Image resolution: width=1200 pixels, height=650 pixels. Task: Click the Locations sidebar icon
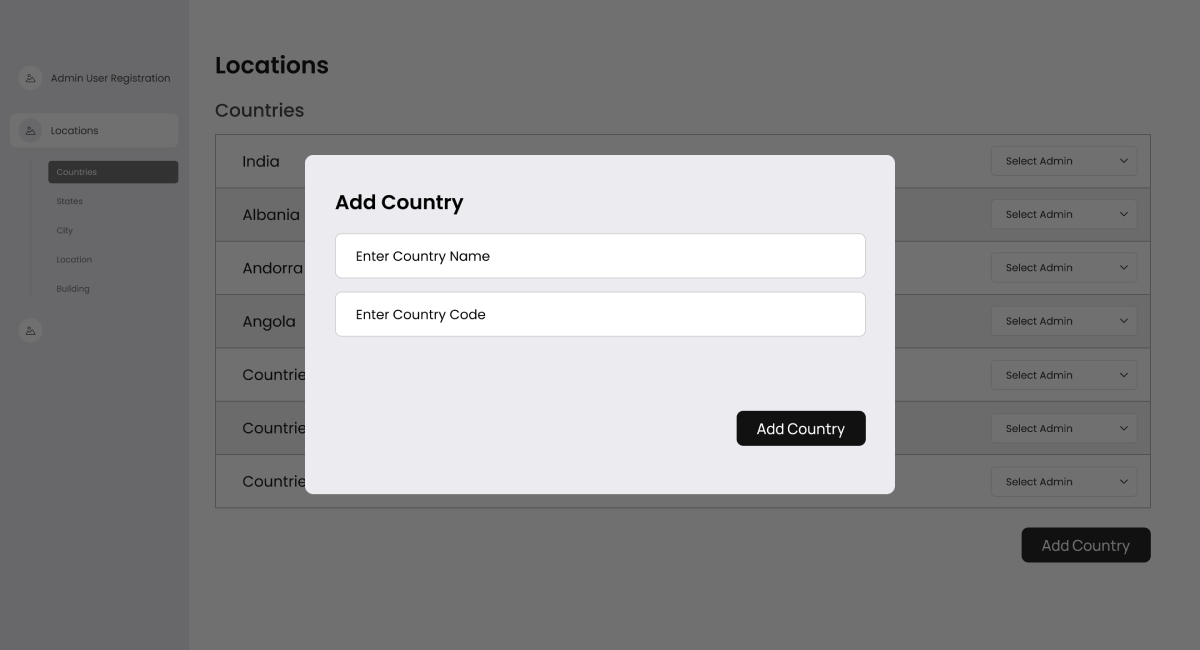tap(30, 130)
